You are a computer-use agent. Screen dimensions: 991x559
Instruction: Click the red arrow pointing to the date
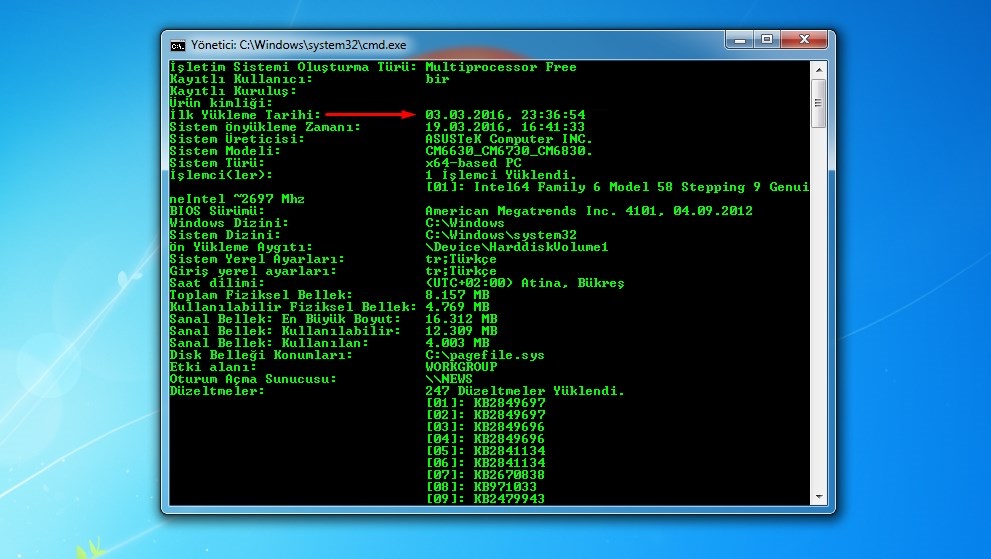[x=369, y=115]
